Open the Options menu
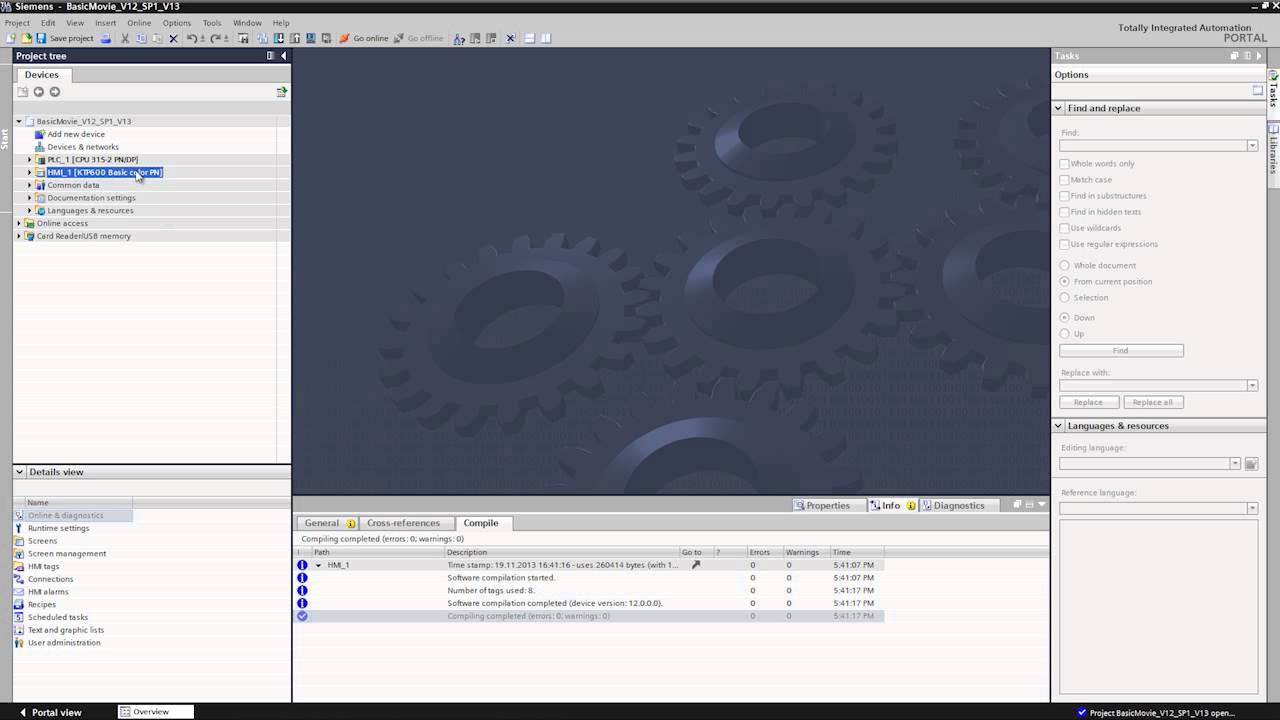Screen dimensions: 1280x720 coord(176,23)
